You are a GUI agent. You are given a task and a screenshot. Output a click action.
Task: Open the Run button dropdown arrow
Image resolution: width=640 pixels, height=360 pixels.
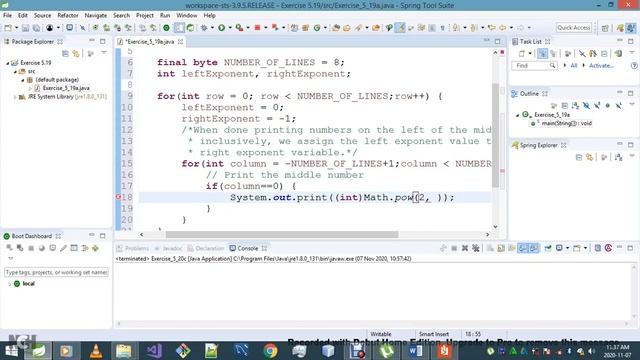coord(230,28)
